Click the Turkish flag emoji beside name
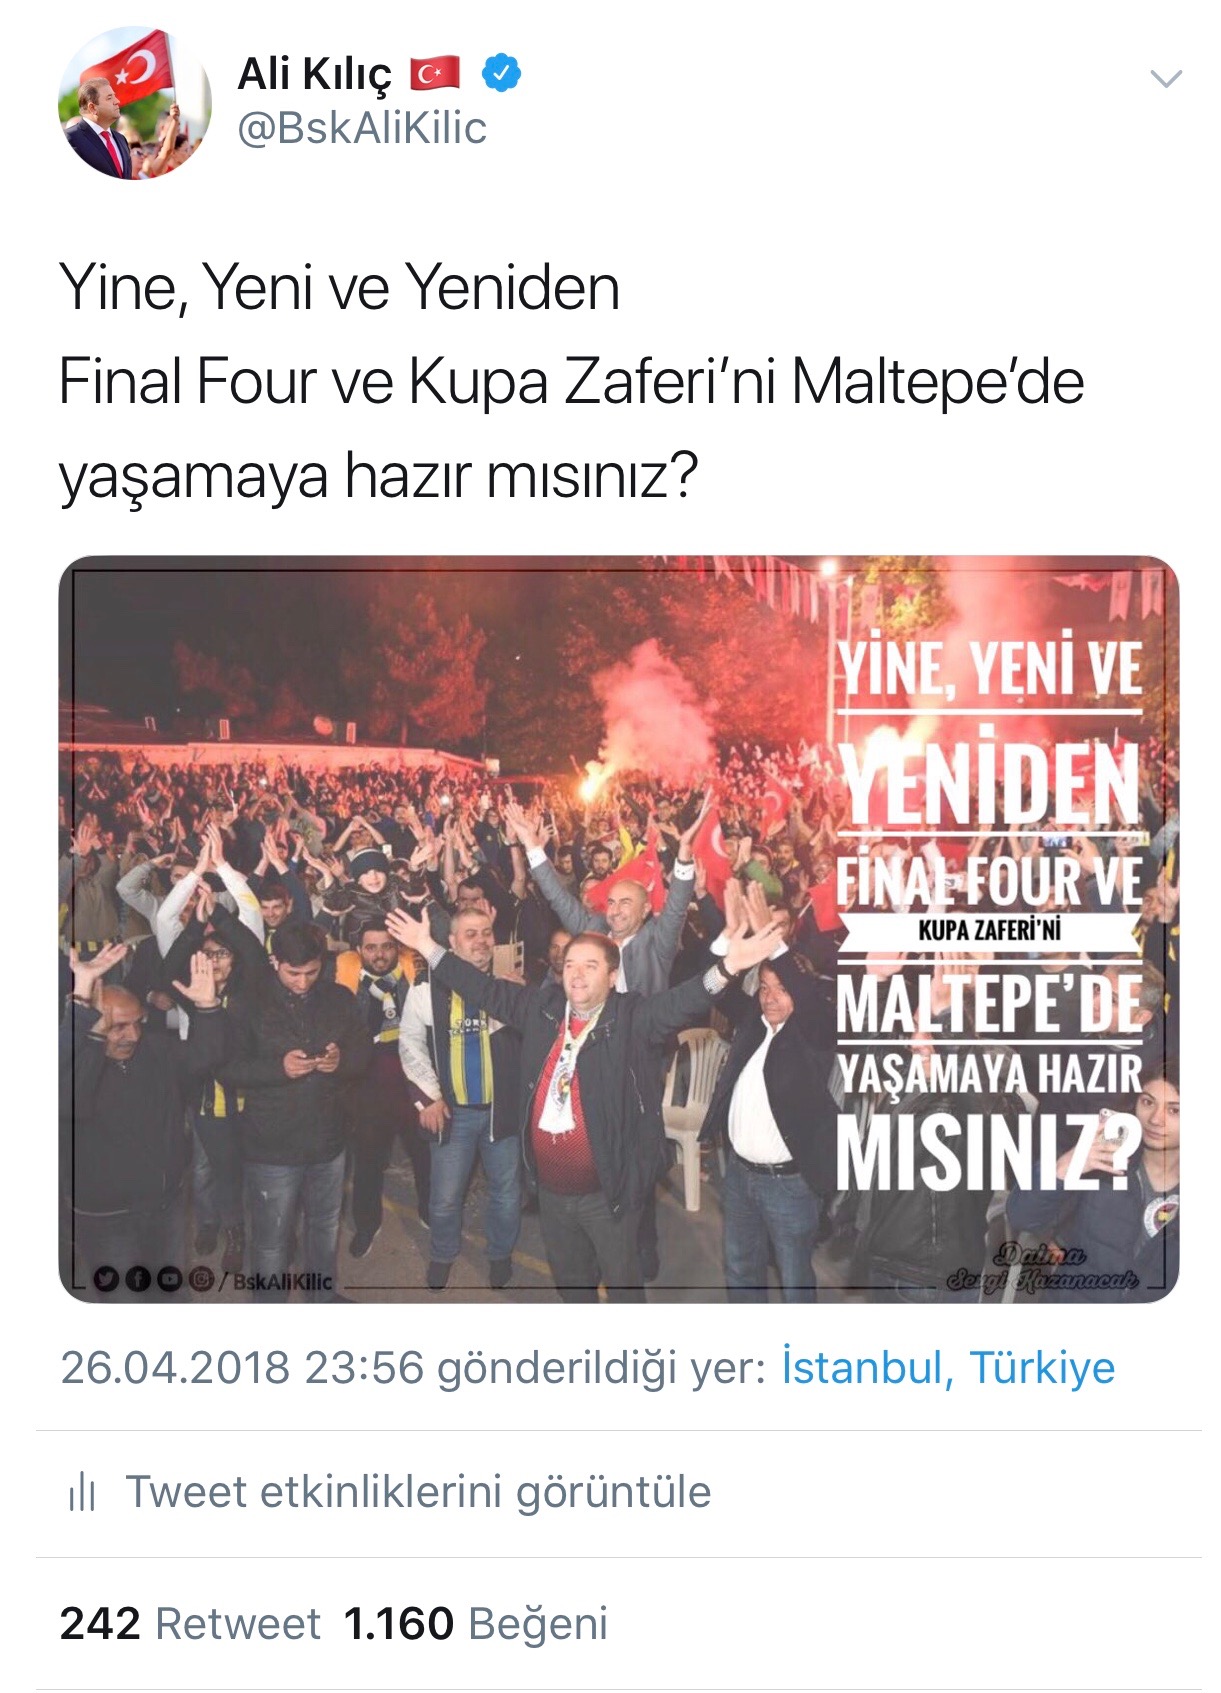The height and width of the screenshot is (1693, 1221). click(434, 74)
